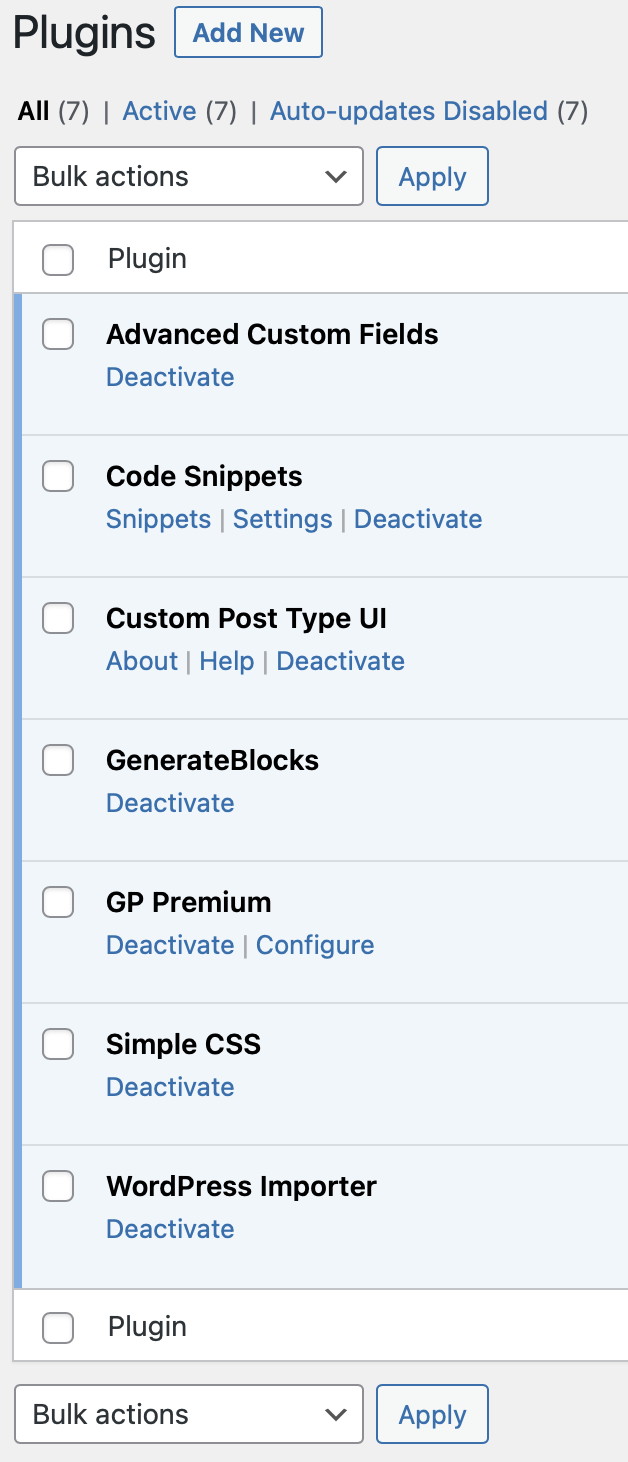Expand the bottom Bulk actions dropdown
The width and height of the screenshot is (628, 1462).
(189, 1414)
